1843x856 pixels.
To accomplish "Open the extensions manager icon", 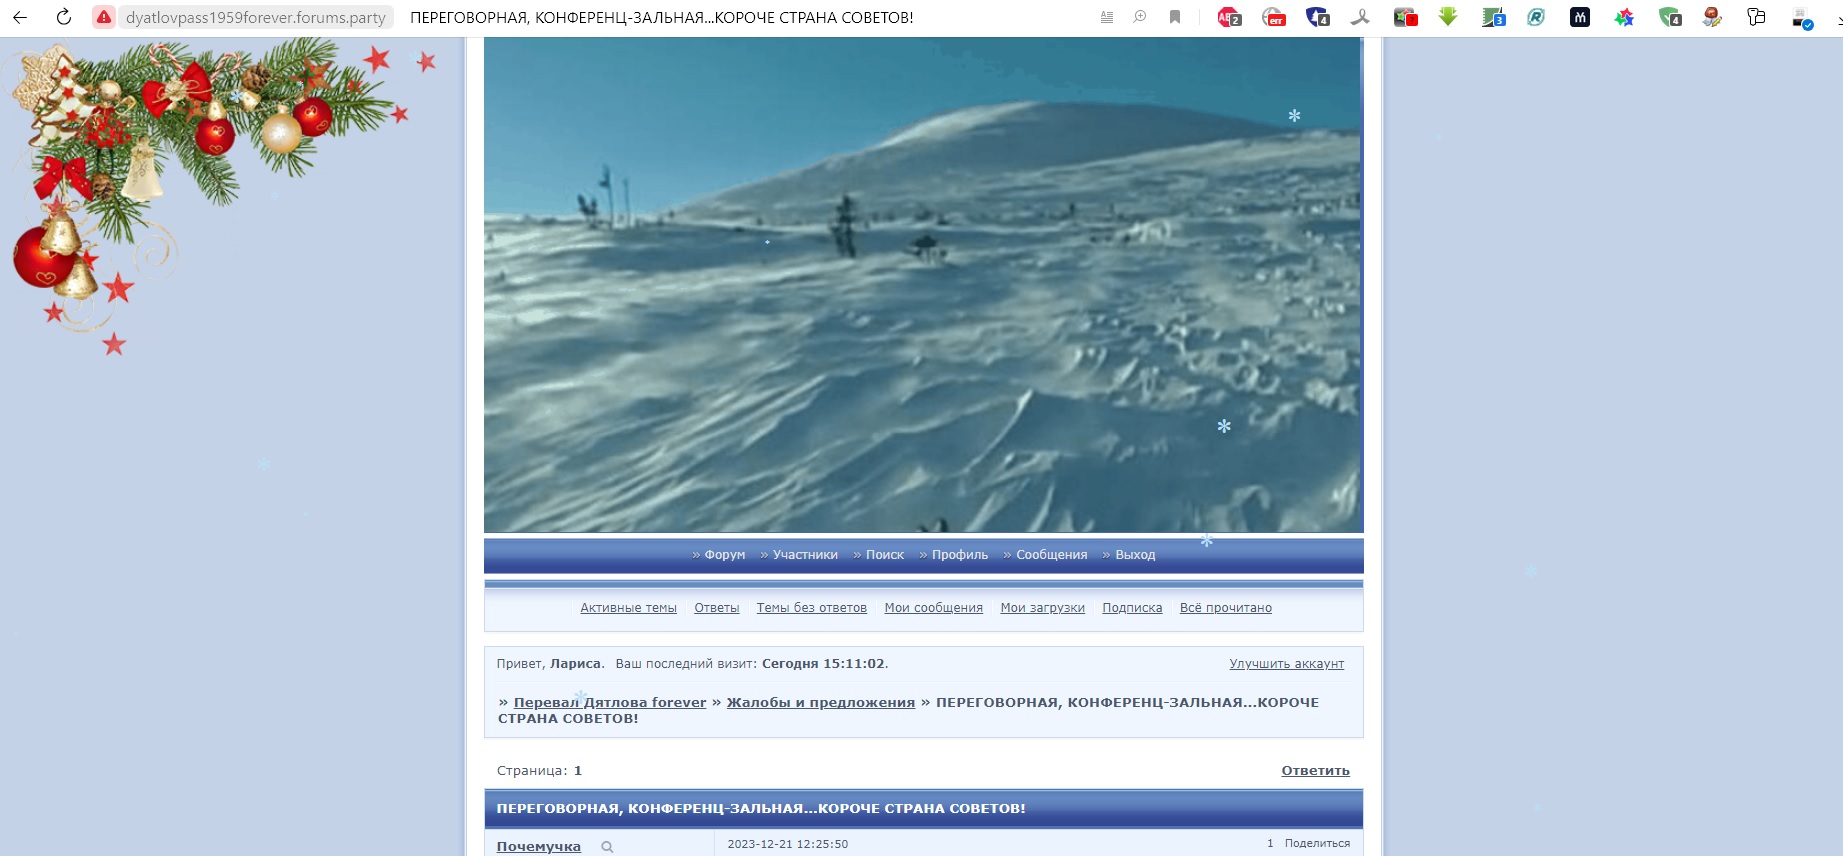I will click(x=1756, y=17).
